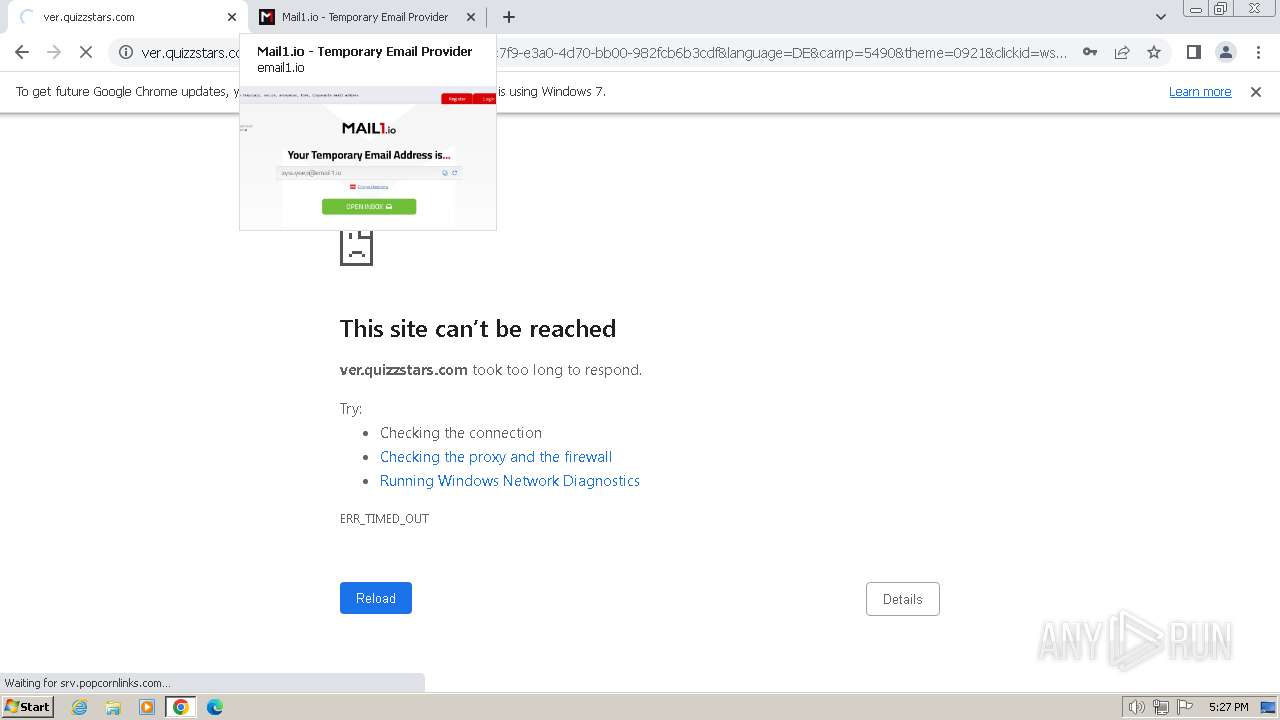This screenshot has width=1280, height=720.
Task: Select 'This site can't be reached' heading
Action: pos(478,328)
